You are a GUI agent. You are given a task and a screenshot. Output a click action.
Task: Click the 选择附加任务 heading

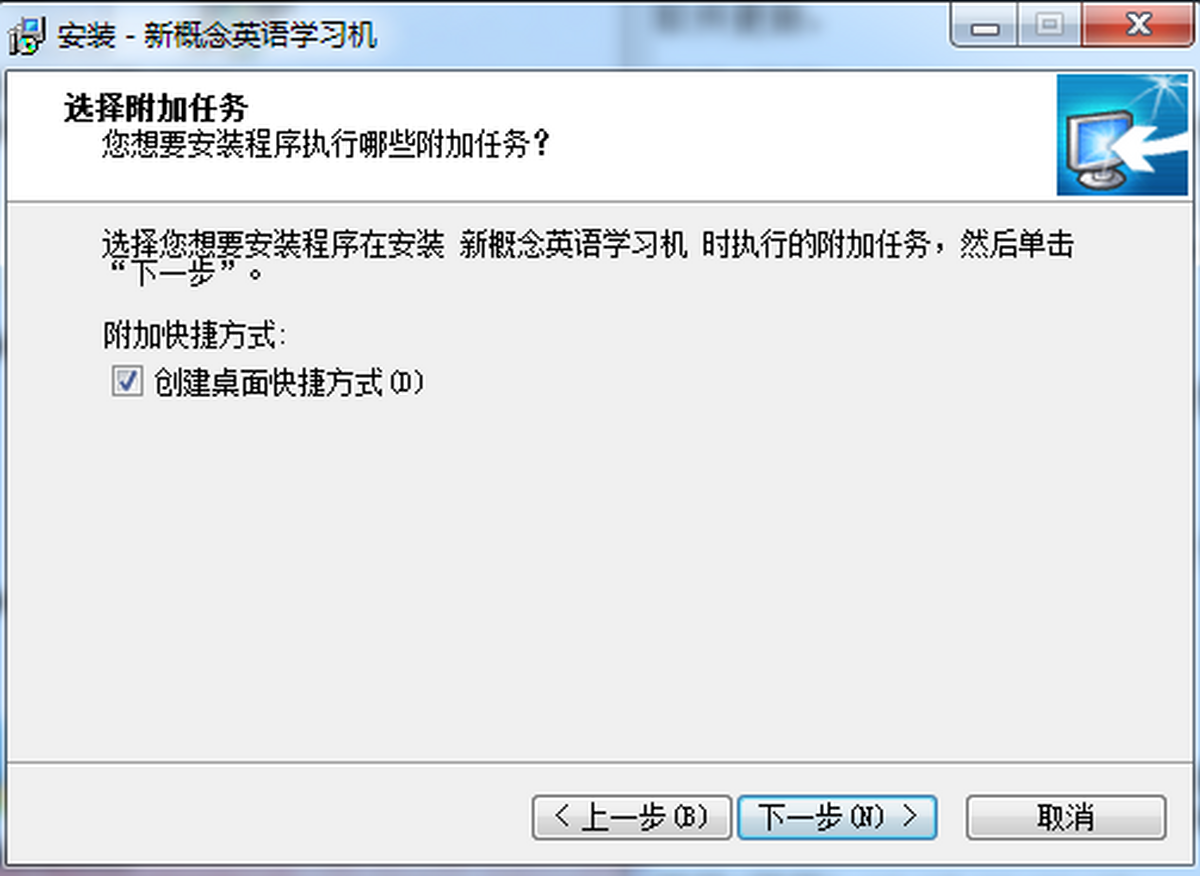tap(155, 108)
